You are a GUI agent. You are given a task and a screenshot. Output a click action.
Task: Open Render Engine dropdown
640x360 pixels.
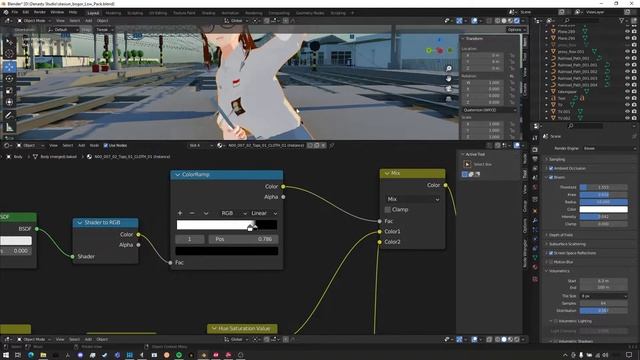609,149
